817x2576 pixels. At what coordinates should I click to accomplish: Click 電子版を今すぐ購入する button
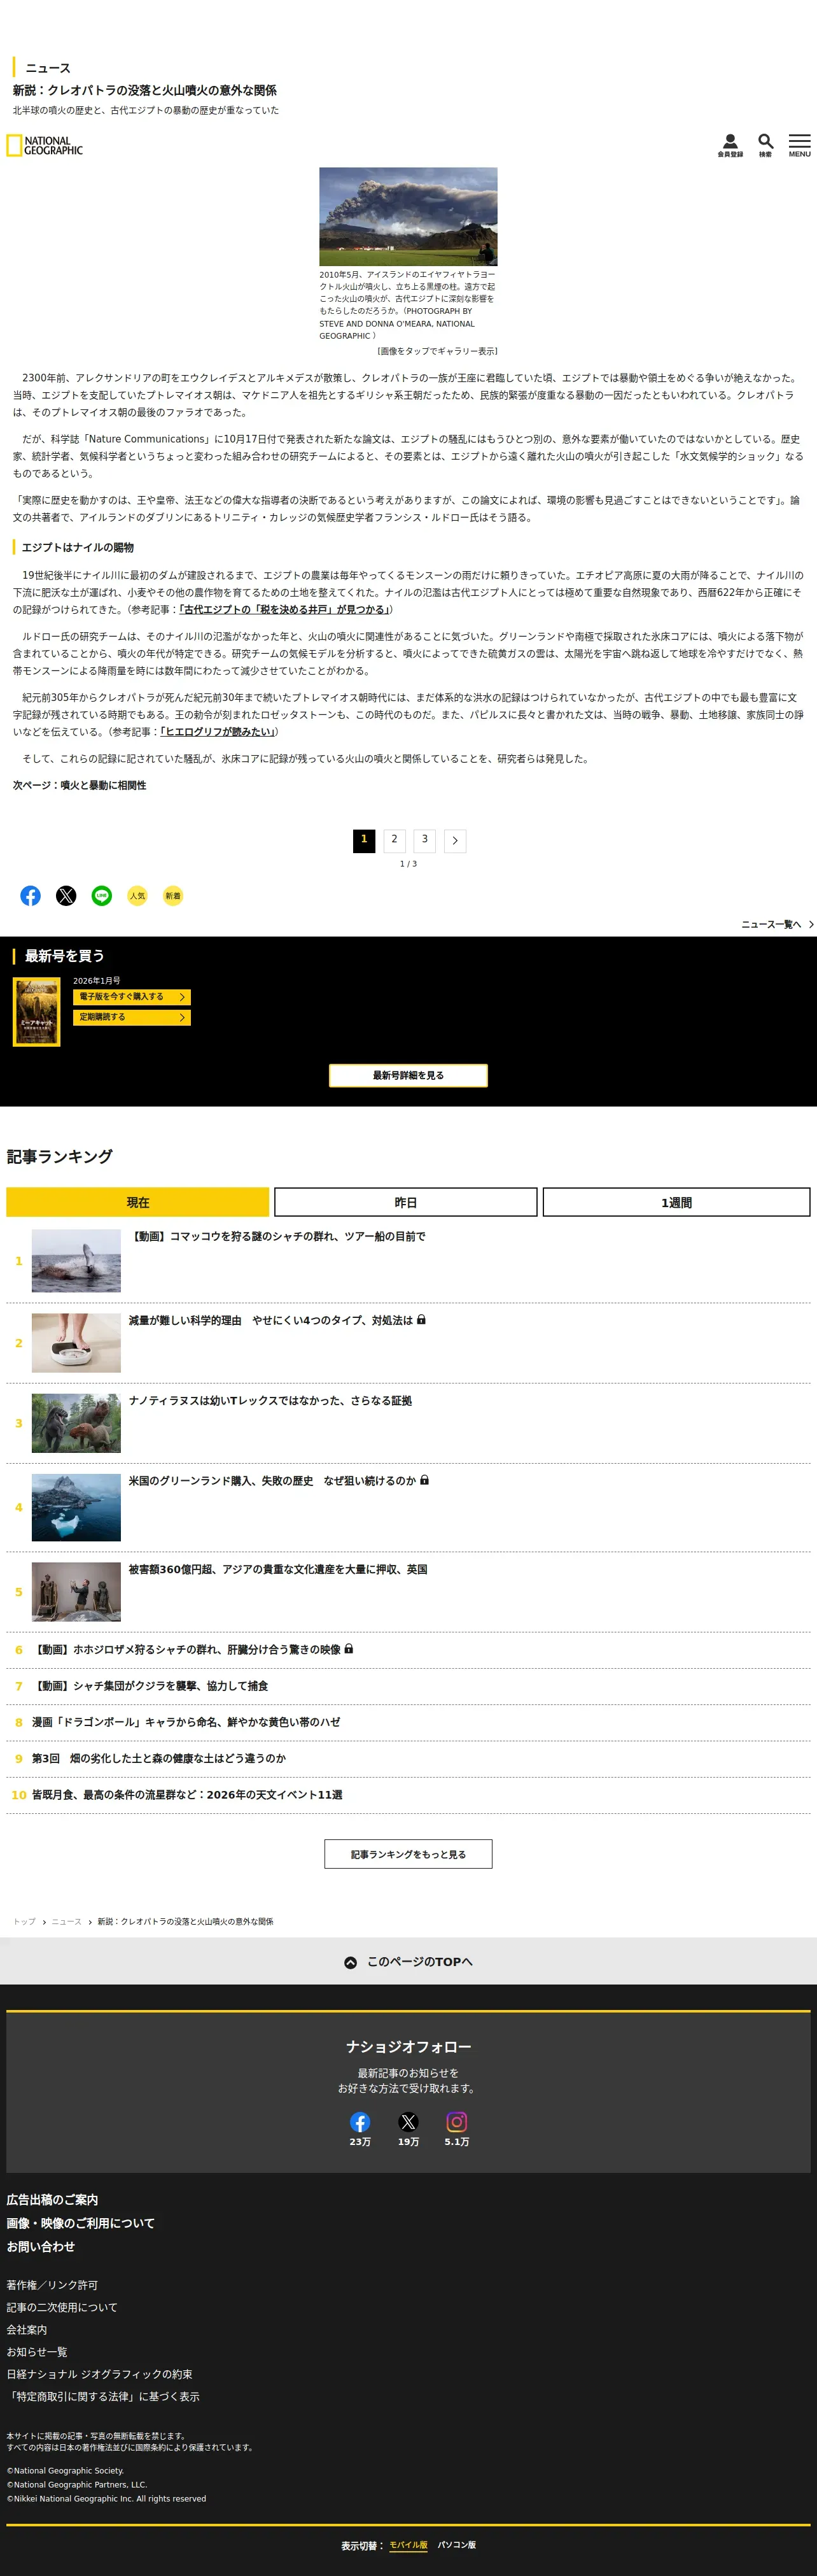(131, 997)
